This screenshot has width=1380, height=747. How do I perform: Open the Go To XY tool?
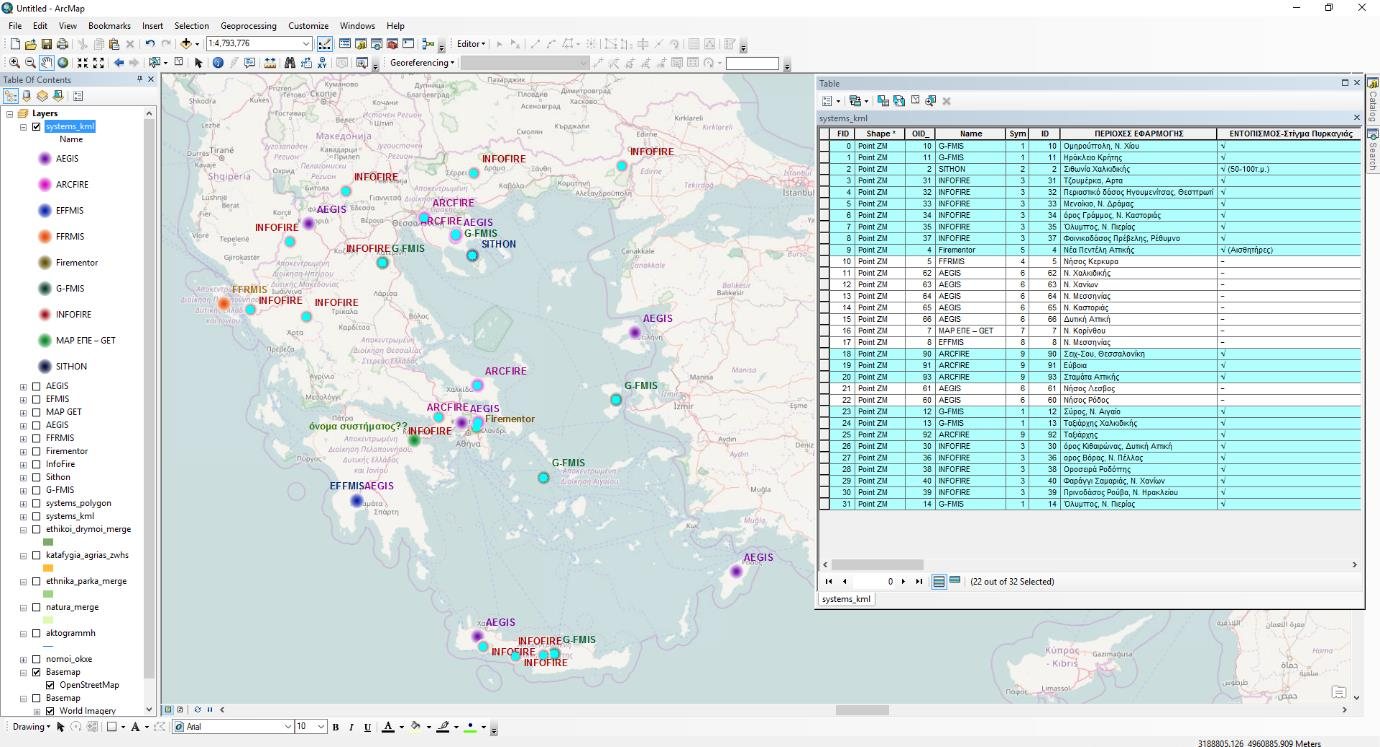[x=322, y=62]
